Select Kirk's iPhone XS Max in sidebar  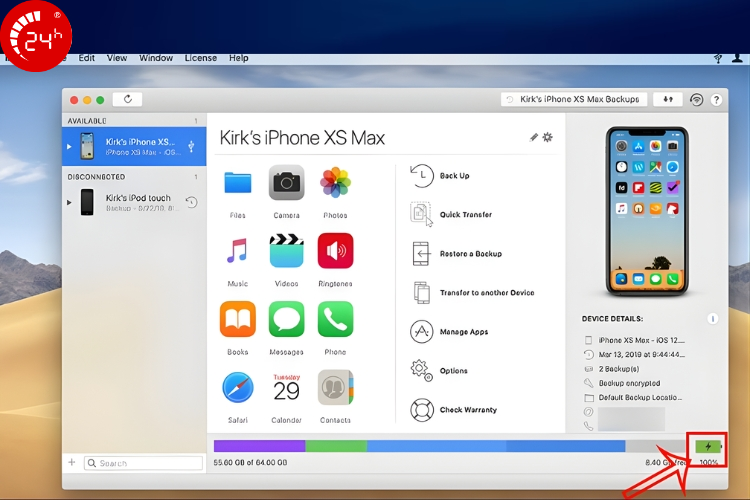click(x=134, y=146)
